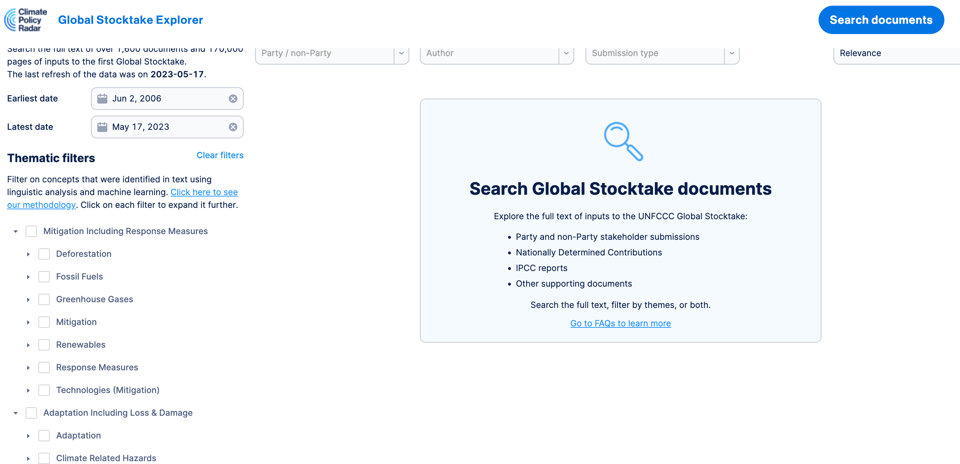This screenshot has height=464, width=960.
Task: Expand the Adaptation sub-filter arrow
Action: (28, 436)
